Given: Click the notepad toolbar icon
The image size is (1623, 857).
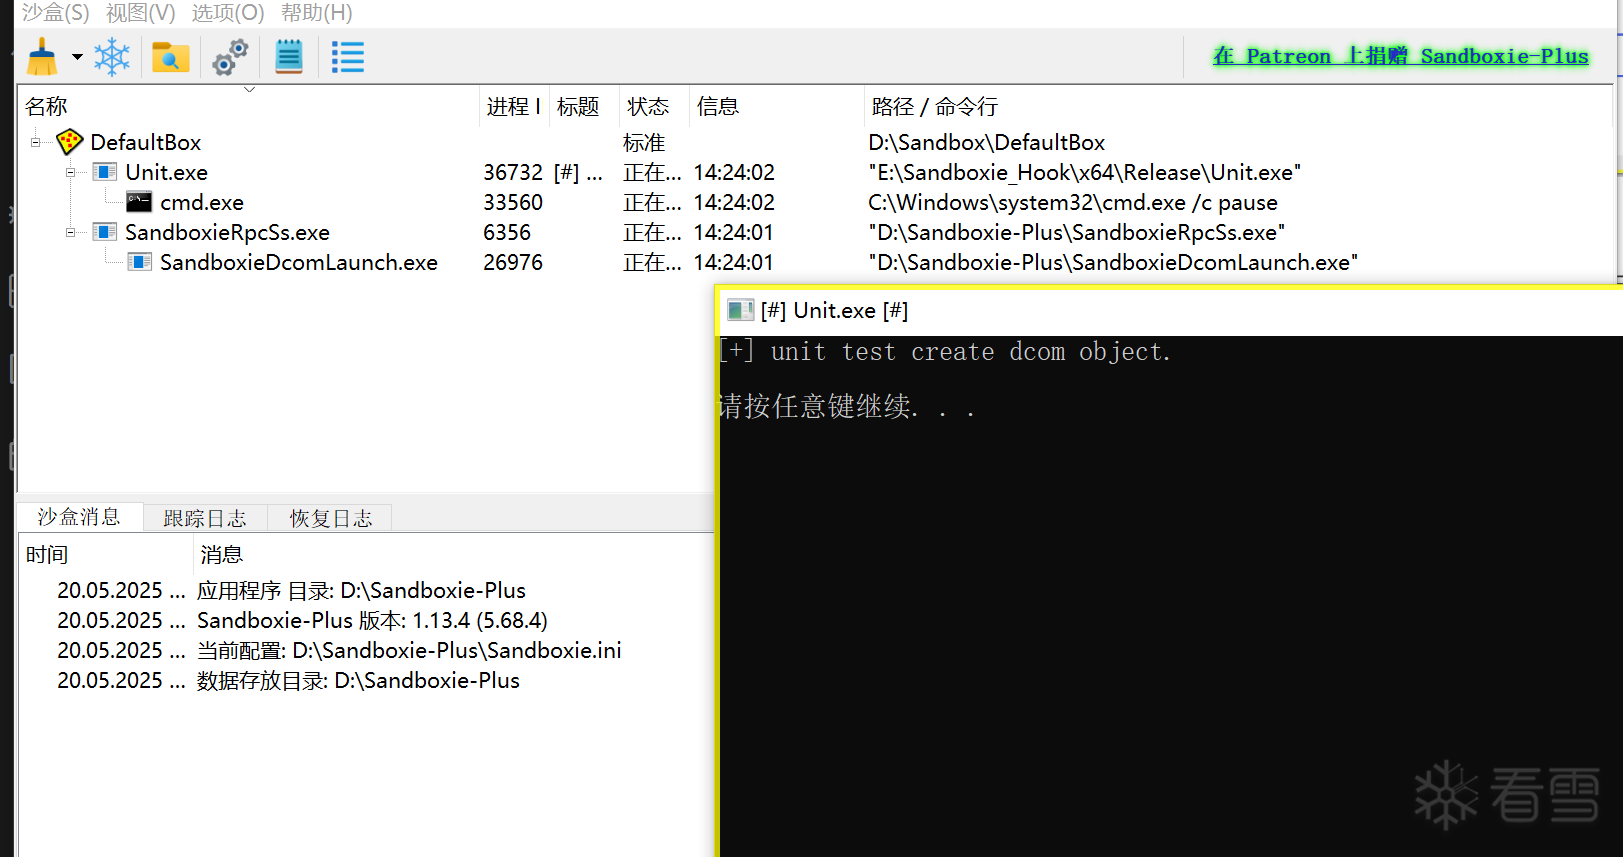Looking at the screenshot, I should pyautogui.click(x=289, y=57).
